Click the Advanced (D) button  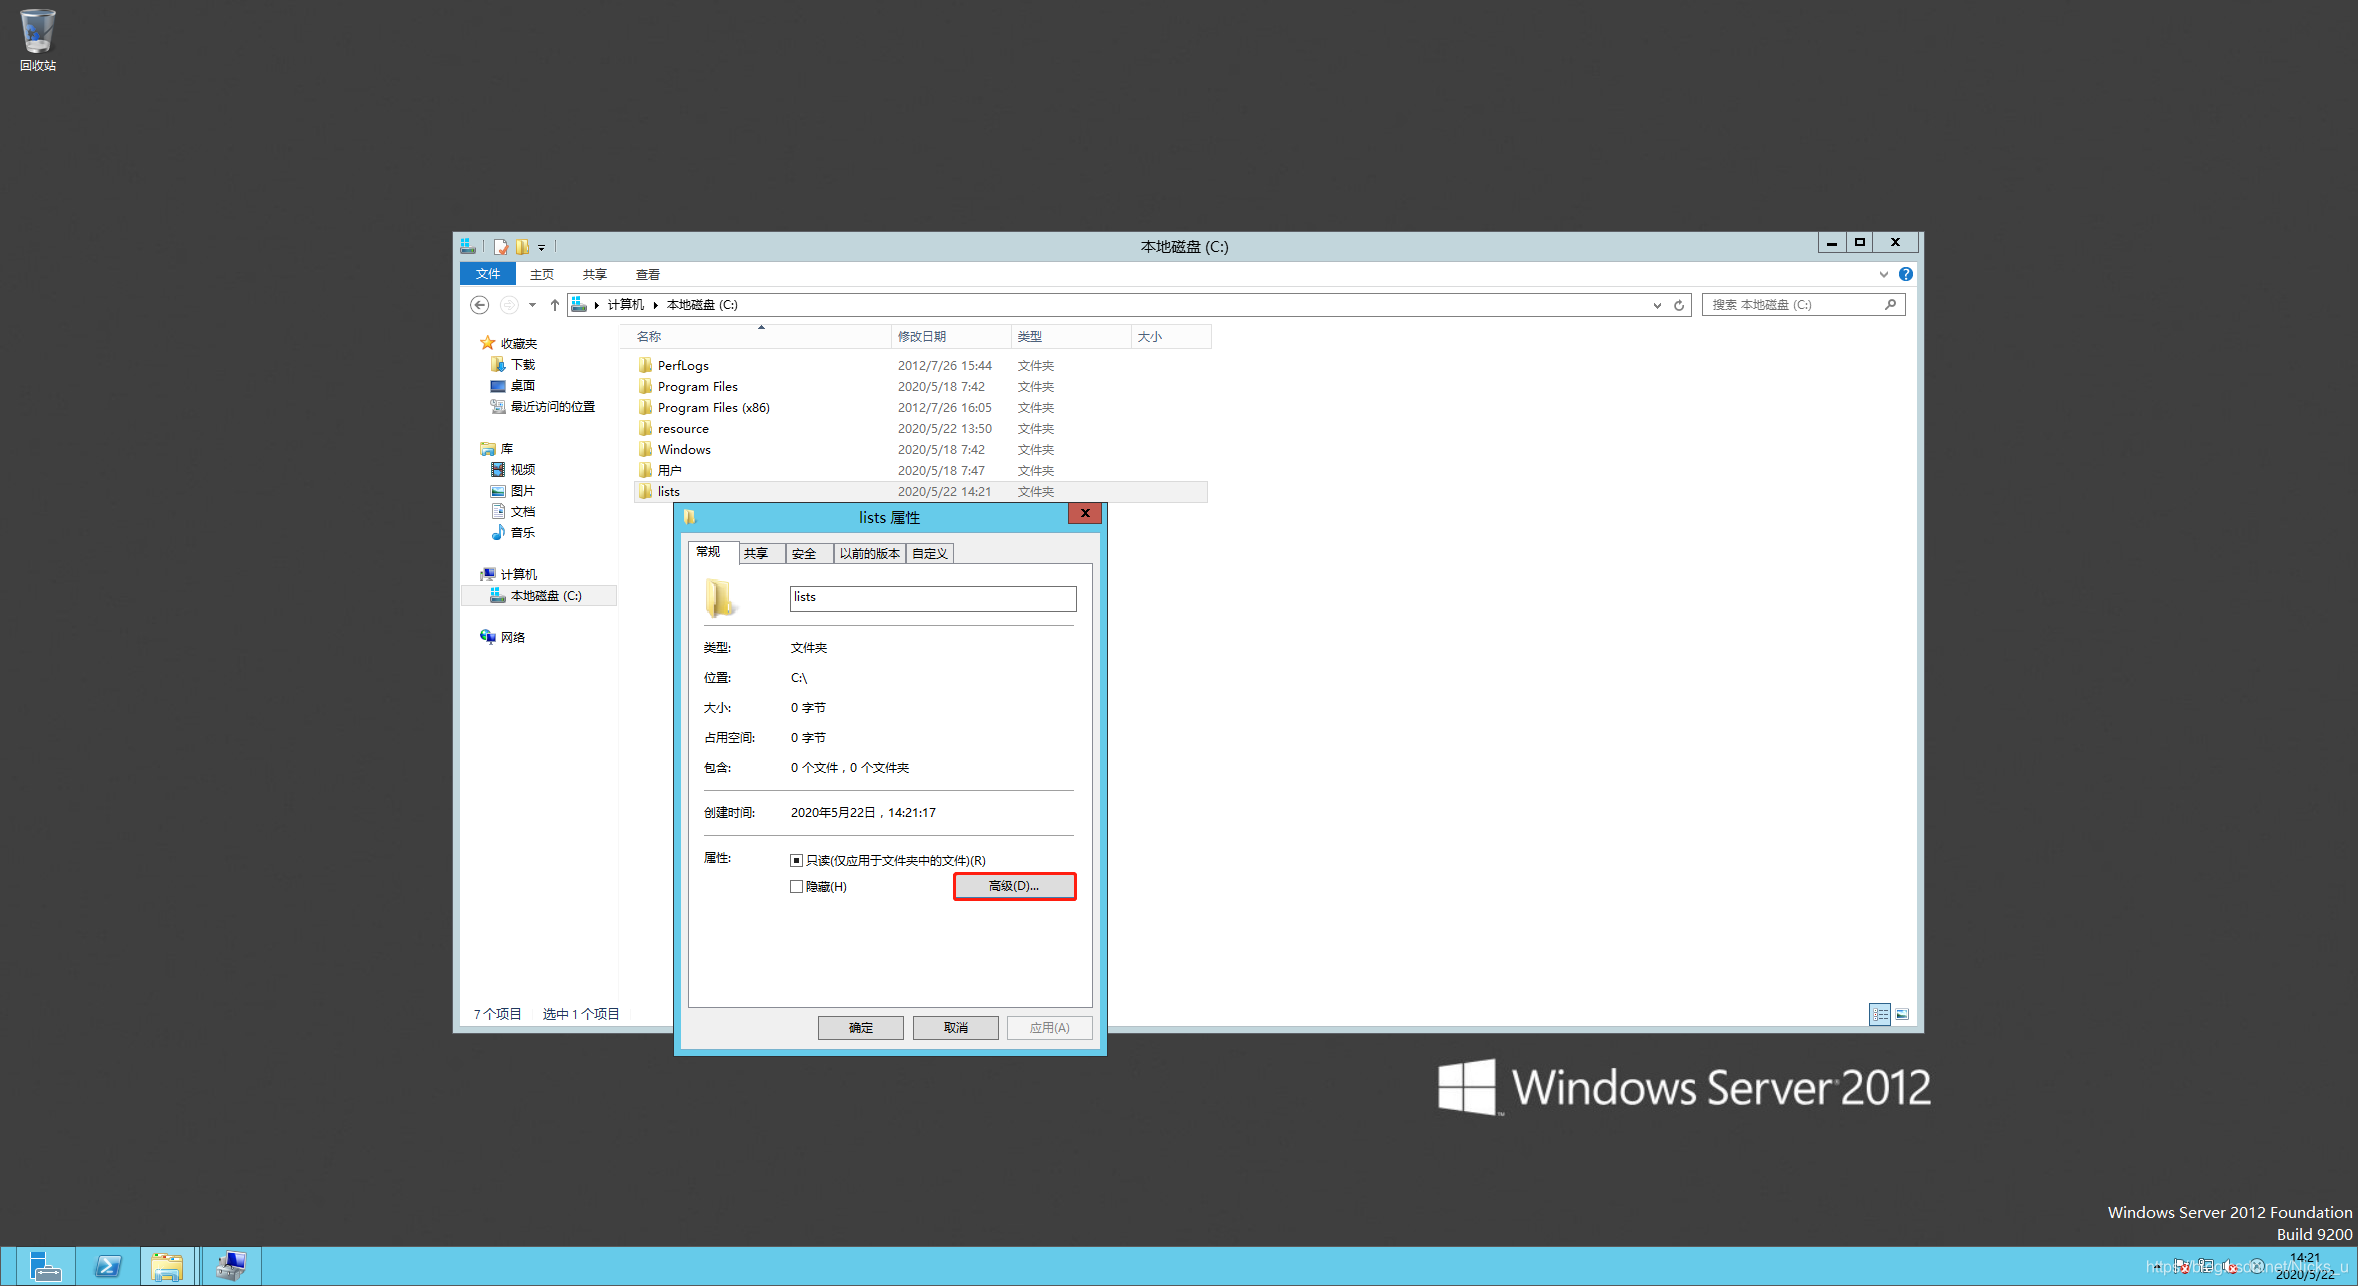[1014, 886]
